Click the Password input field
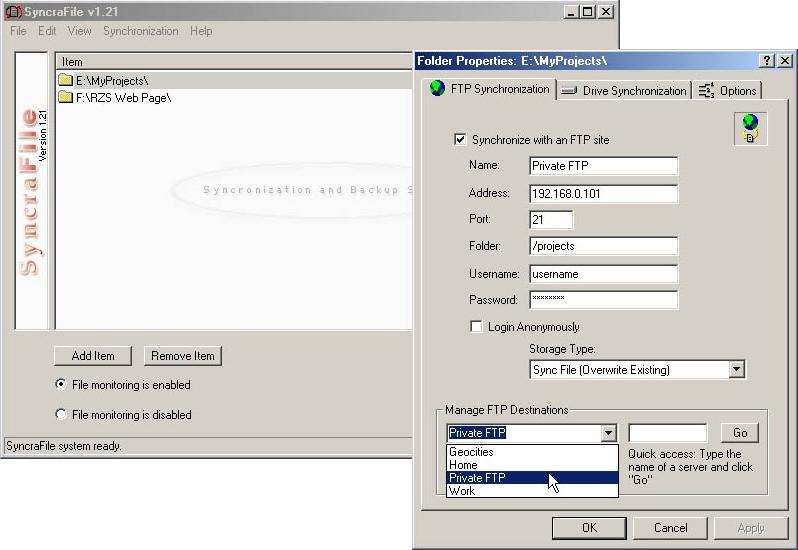This screenshot has height=550, width=798. [604, 300]
